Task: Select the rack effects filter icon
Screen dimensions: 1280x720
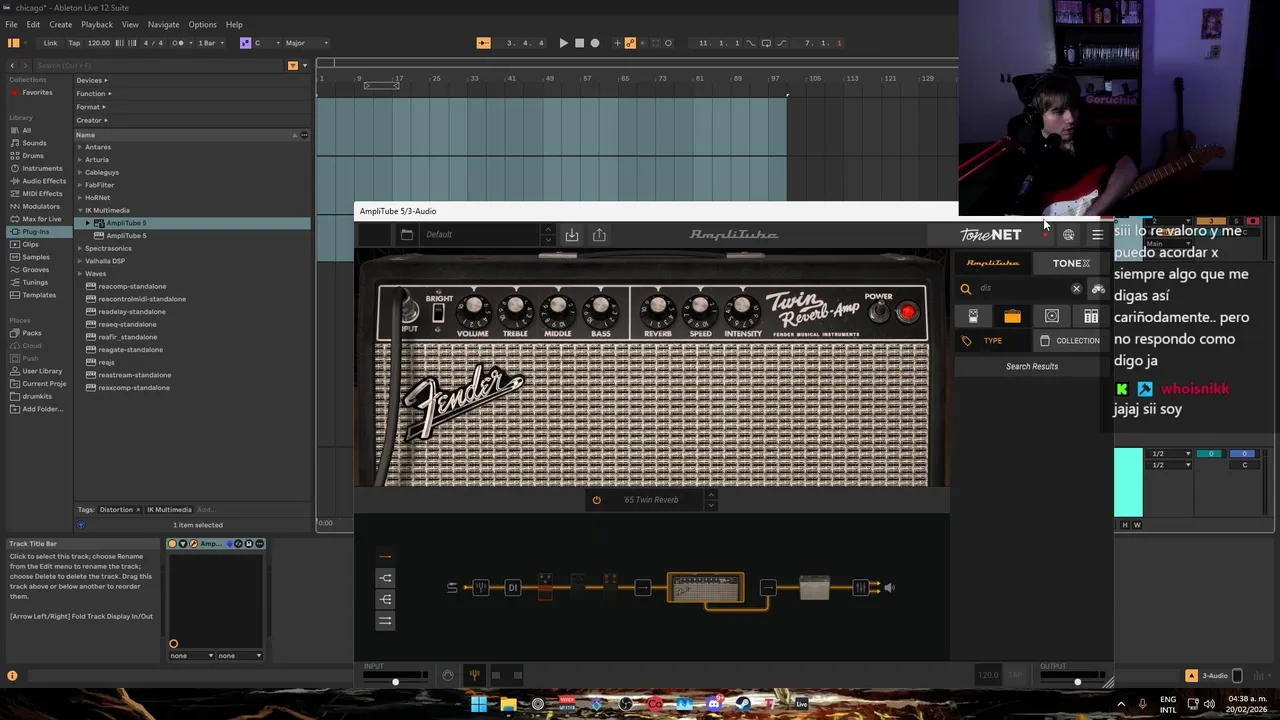Action: coord(1091,316)
